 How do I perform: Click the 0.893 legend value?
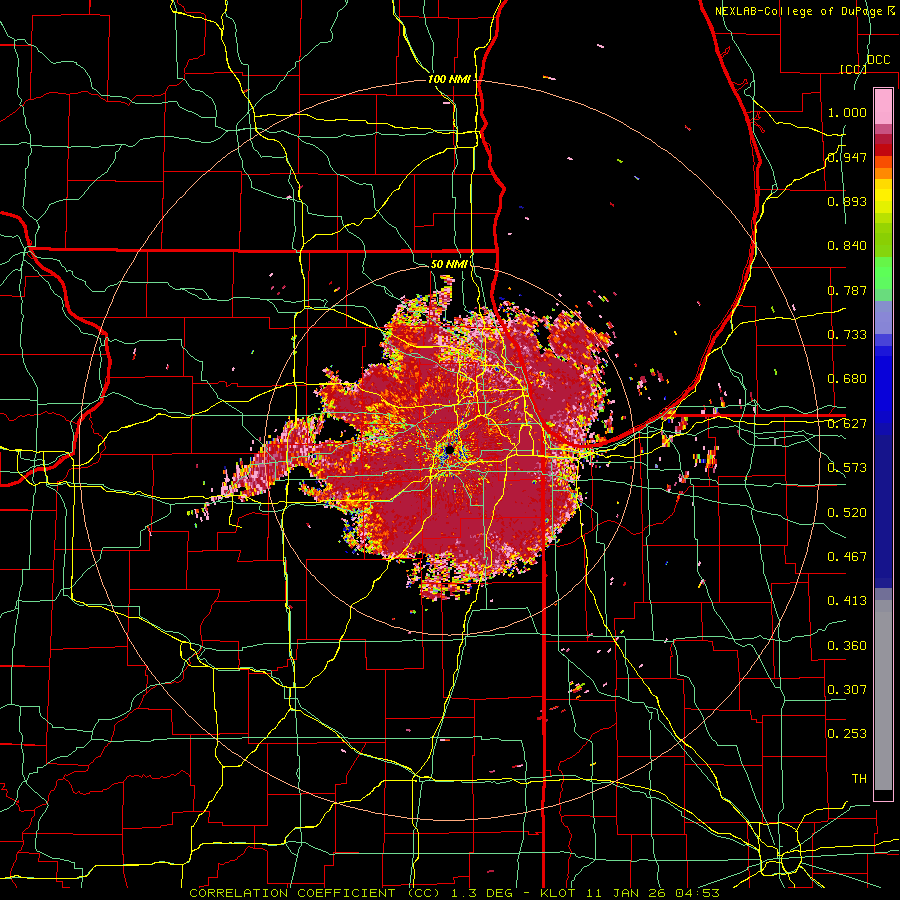847,201
